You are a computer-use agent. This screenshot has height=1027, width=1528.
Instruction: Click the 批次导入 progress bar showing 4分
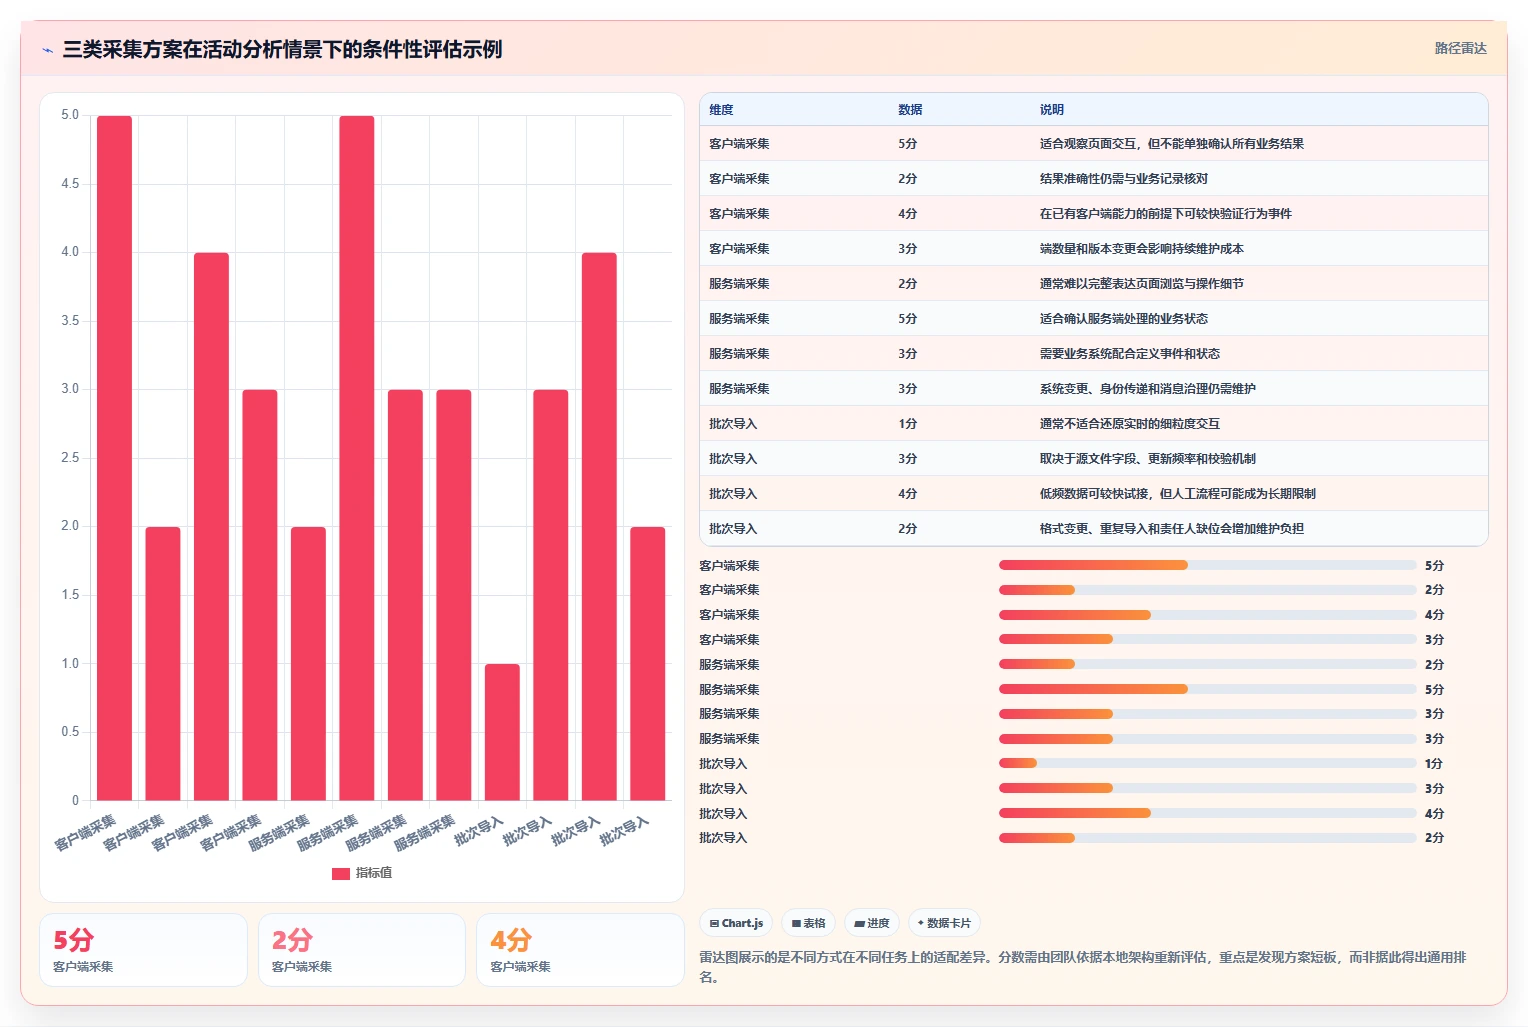click(x=1207, y=813)
